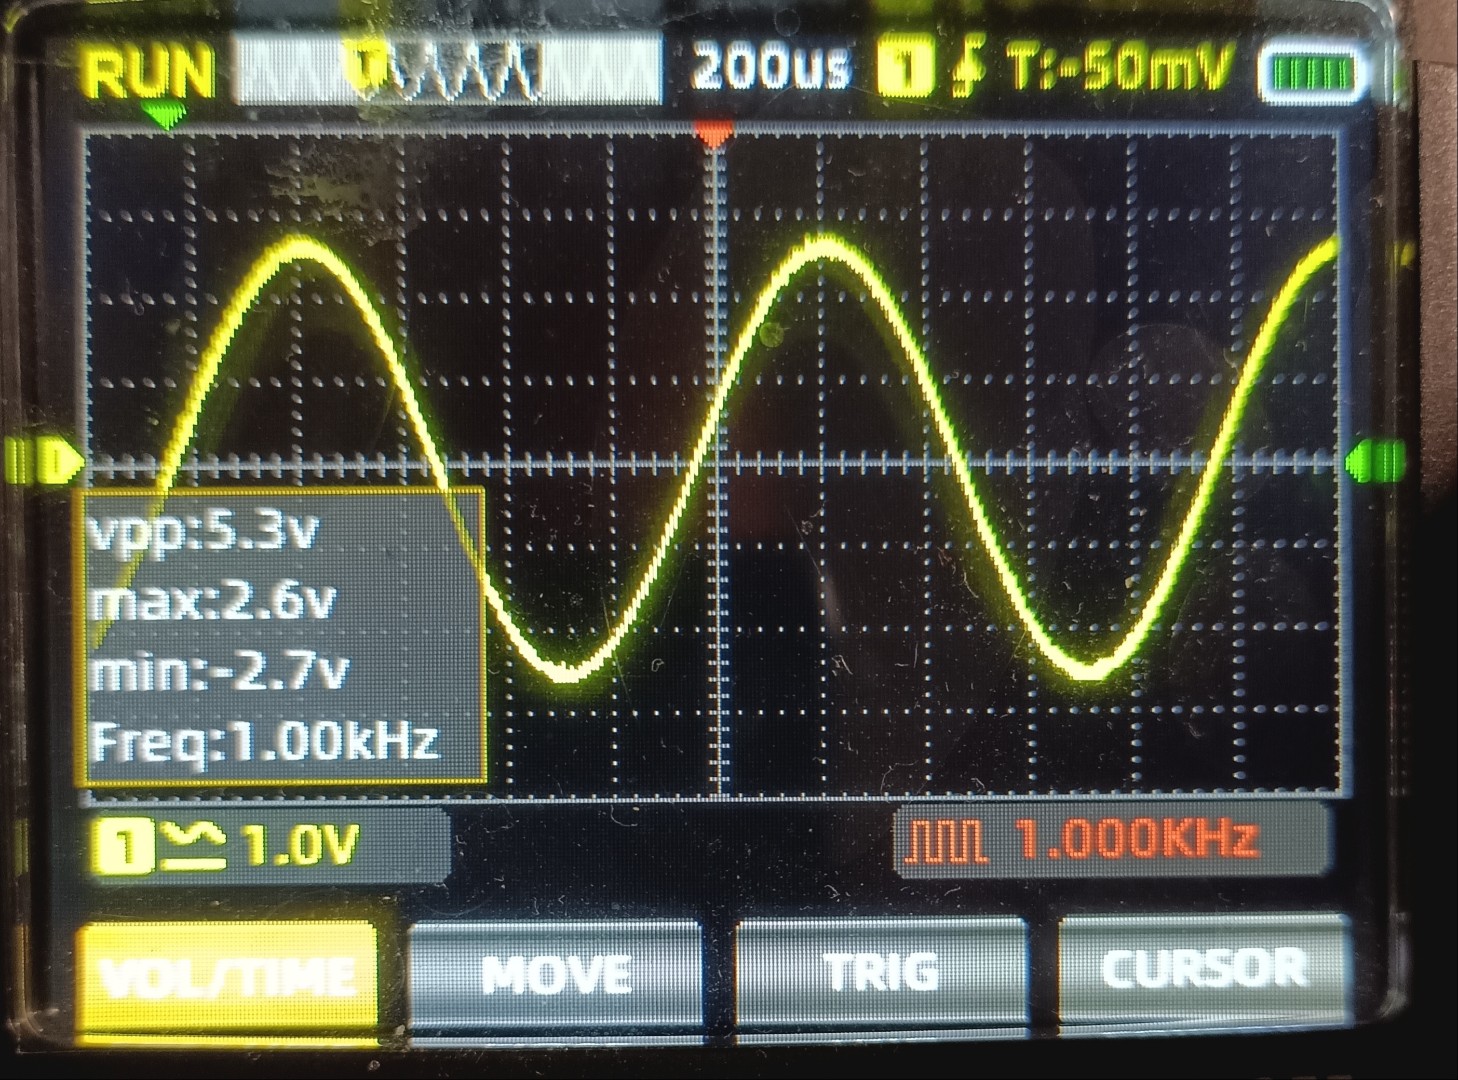Select the 200us timebase setting

click(771, 69)
